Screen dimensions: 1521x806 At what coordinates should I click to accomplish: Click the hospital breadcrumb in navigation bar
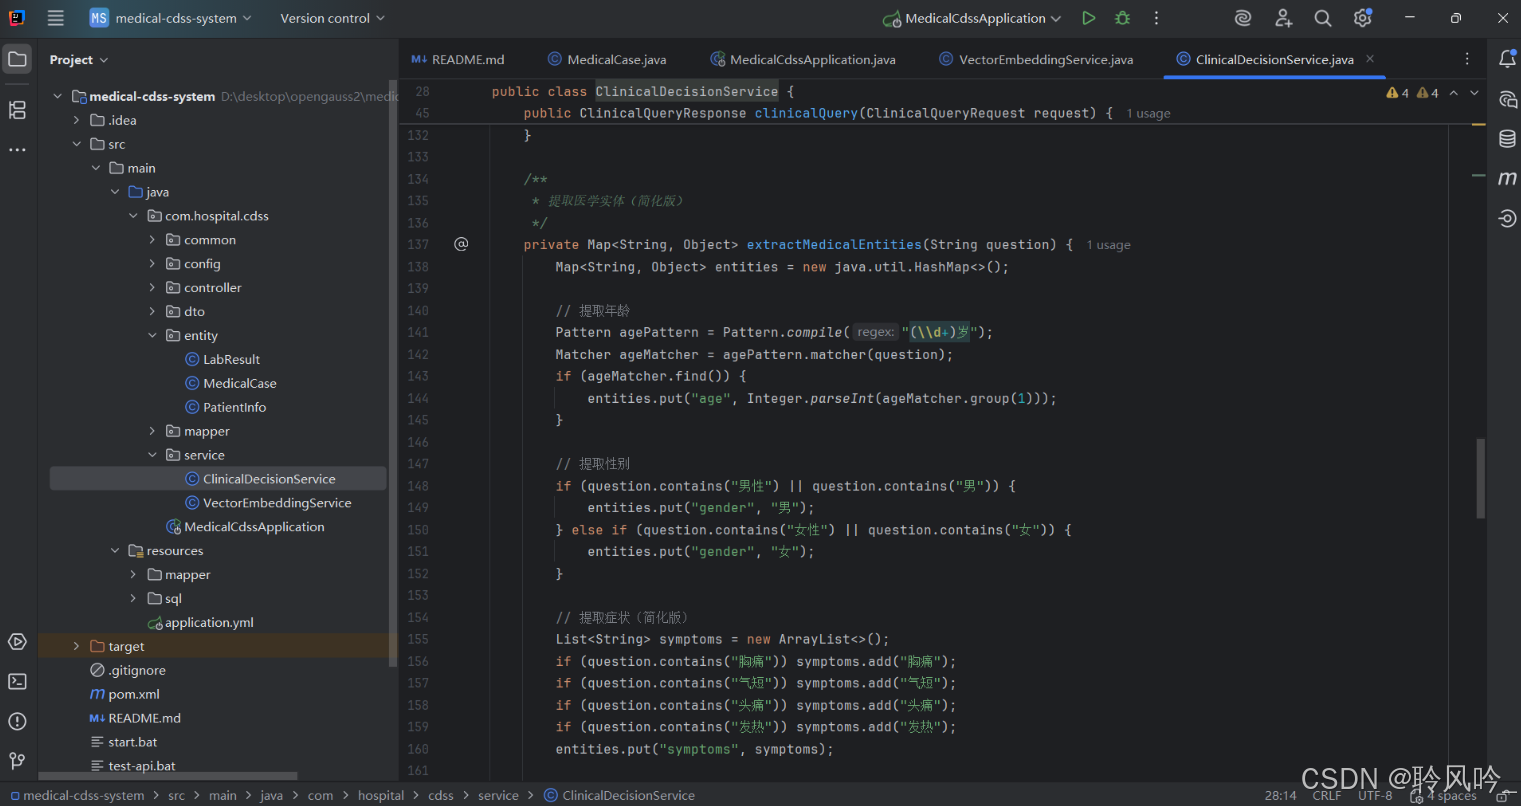(381, 796)
